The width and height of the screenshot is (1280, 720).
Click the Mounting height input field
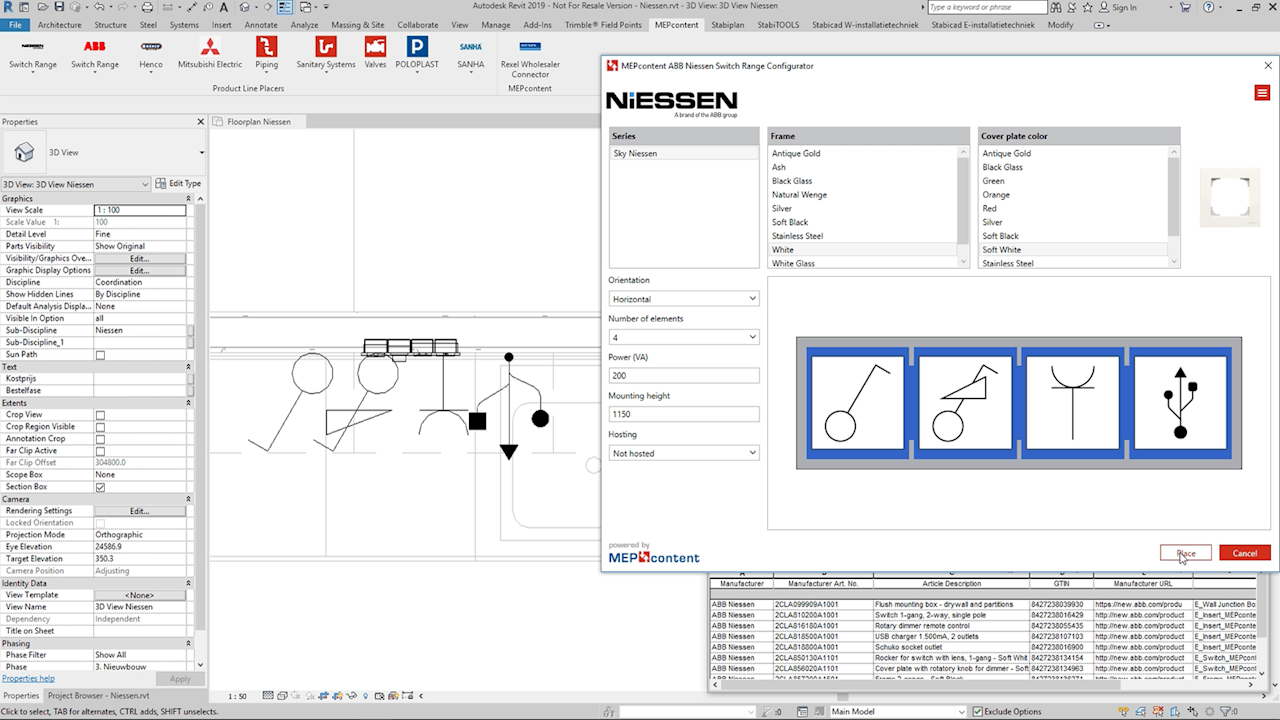pyautogui.click(x=684, y=414)
